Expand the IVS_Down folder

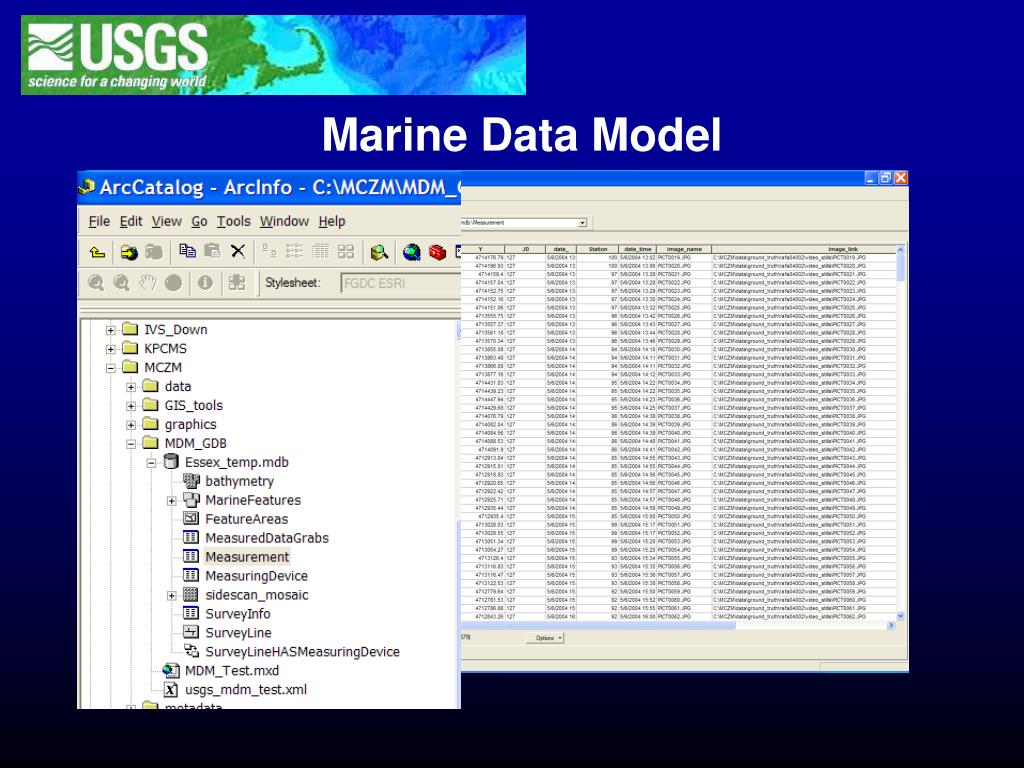[111, 330]
